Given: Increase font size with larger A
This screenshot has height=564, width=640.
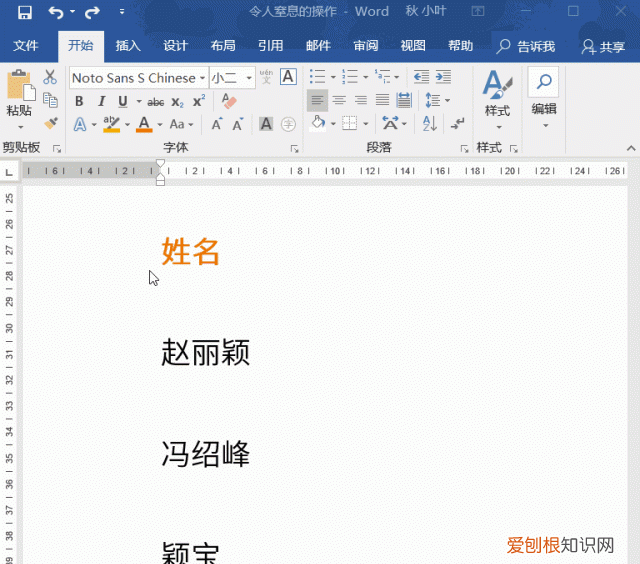Looking at the screenshot, I should 217,124.
